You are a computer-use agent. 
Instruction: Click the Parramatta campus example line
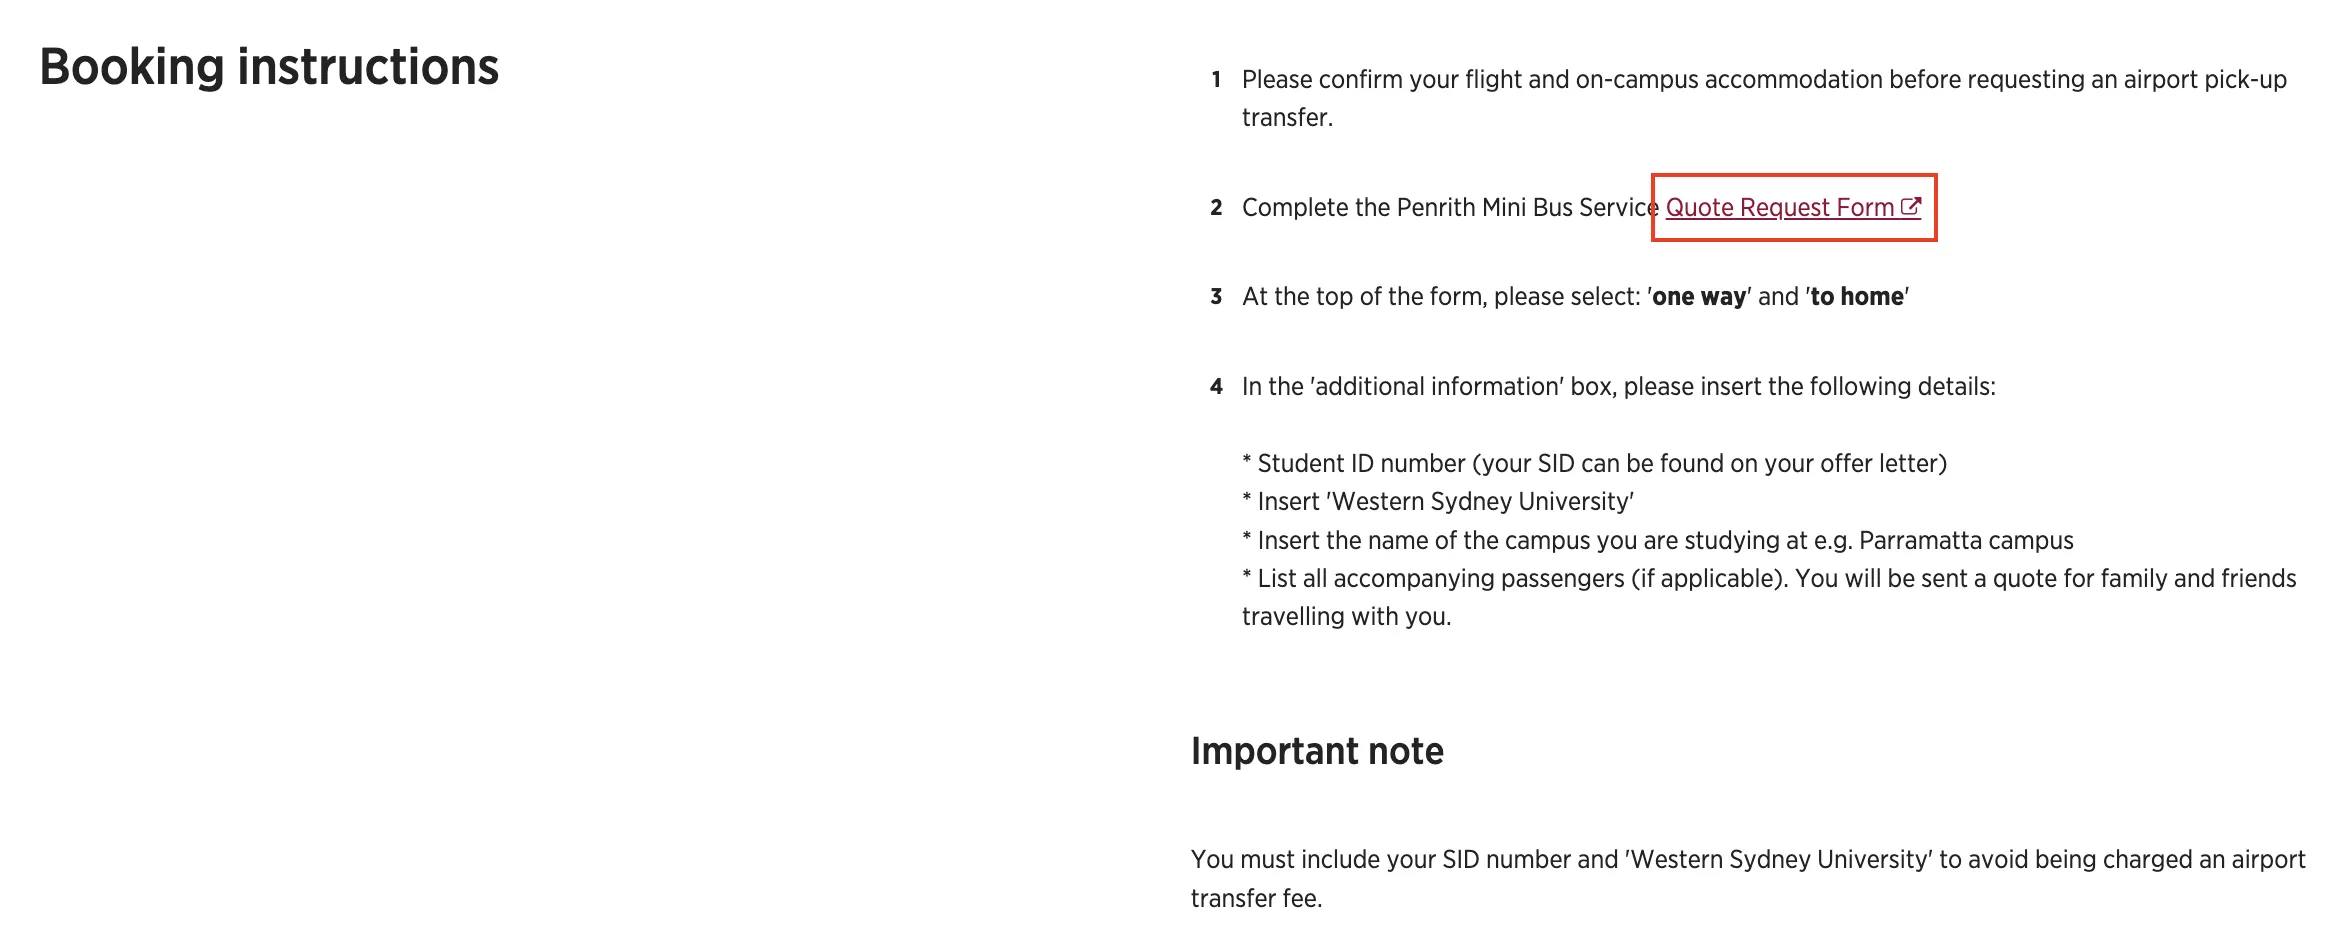[x=1657, y=541]
